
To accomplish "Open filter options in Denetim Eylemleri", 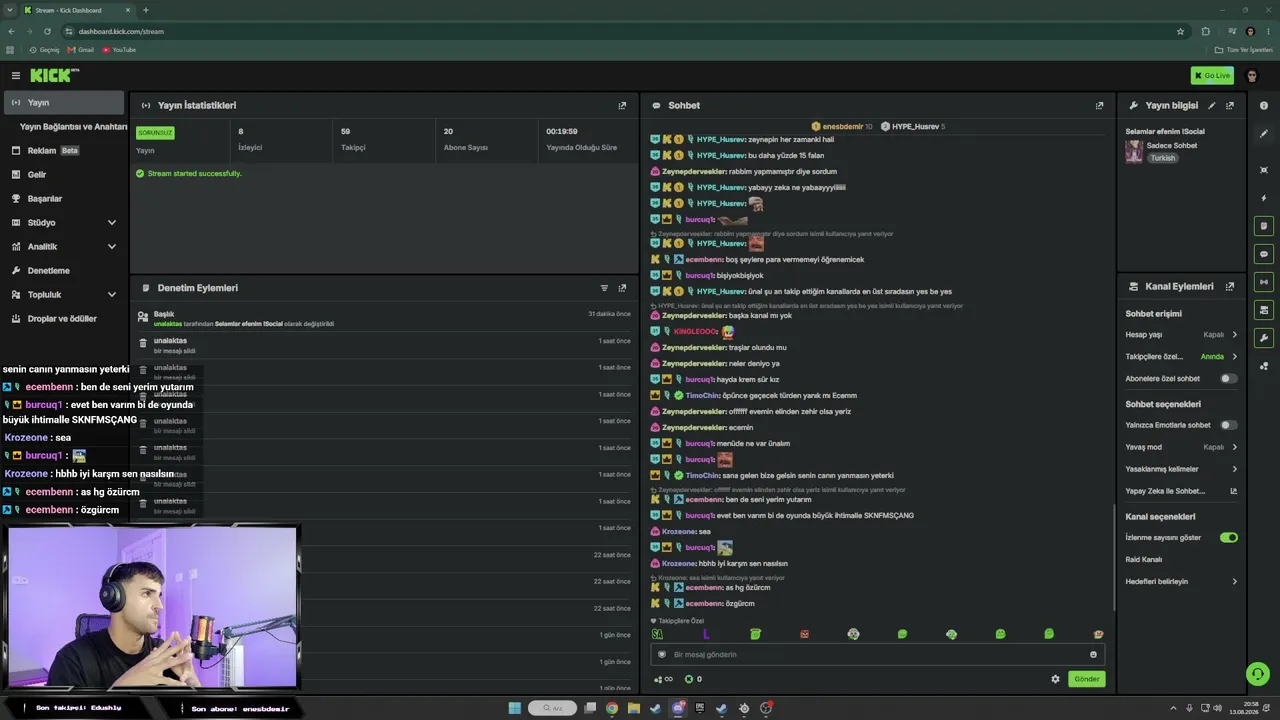I will click(x=604, y=288).
